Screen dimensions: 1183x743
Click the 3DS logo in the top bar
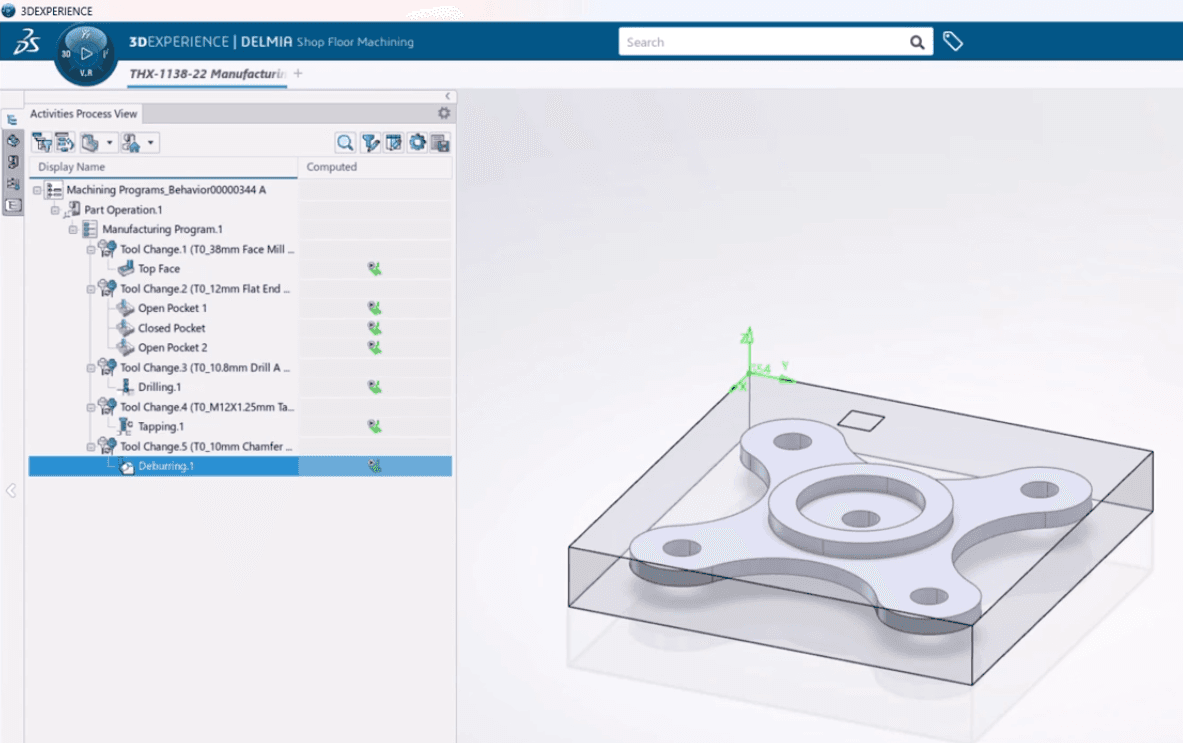coord(26,42)
